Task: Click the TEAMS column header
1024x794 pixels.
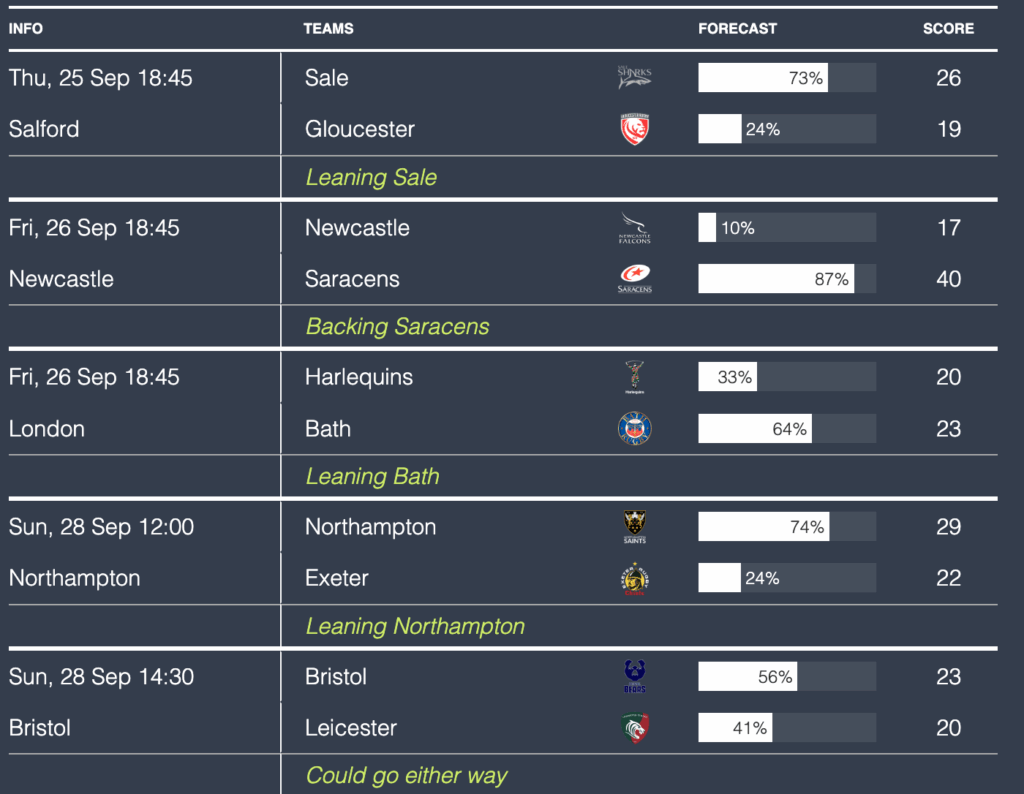Action: click(328, 29)
